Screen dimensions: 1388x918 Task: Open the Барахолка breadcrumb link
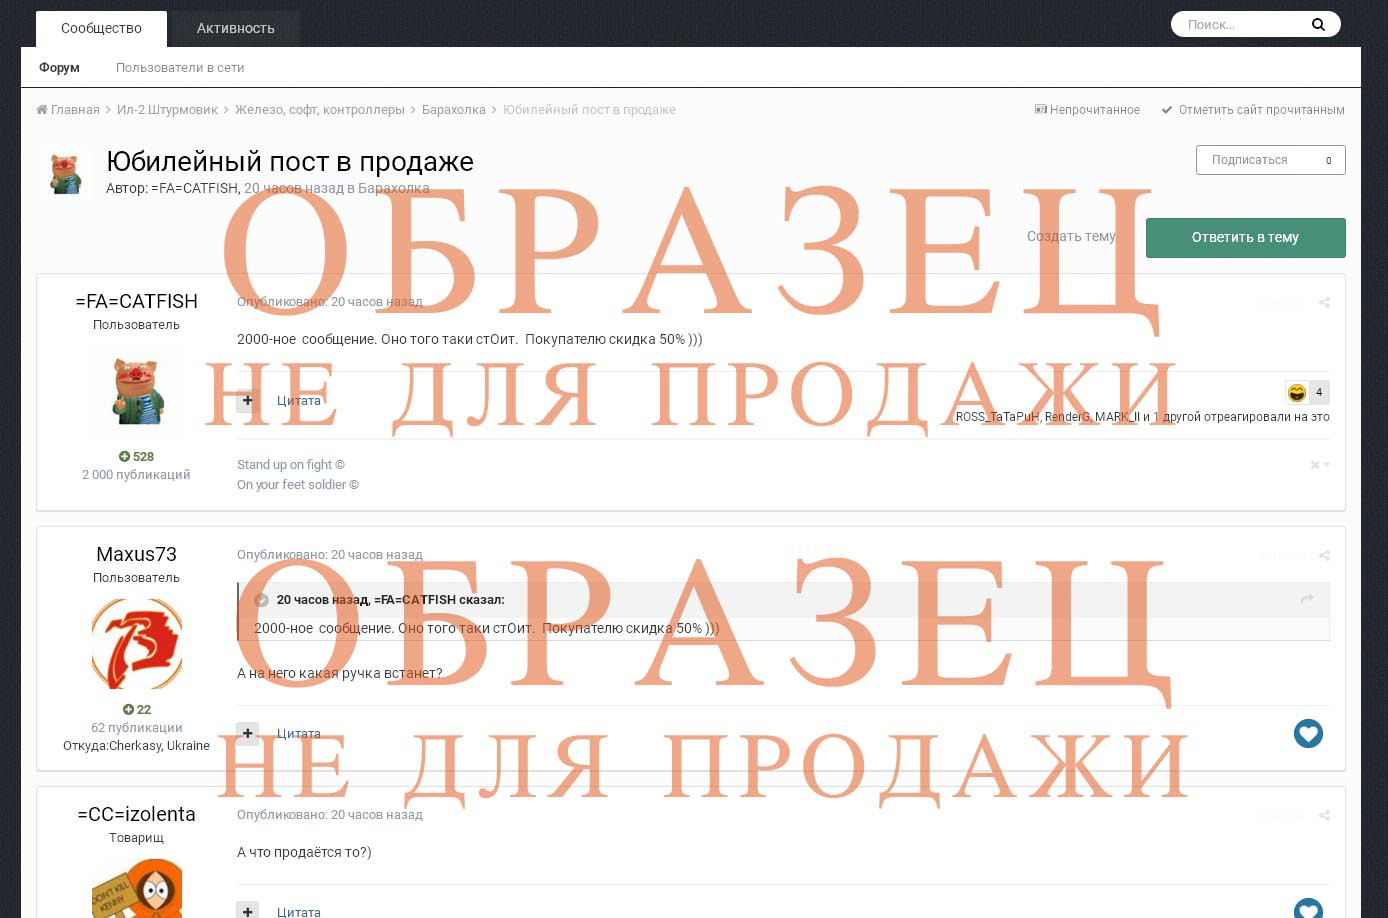pyautogui.click(x=454, y=110)
